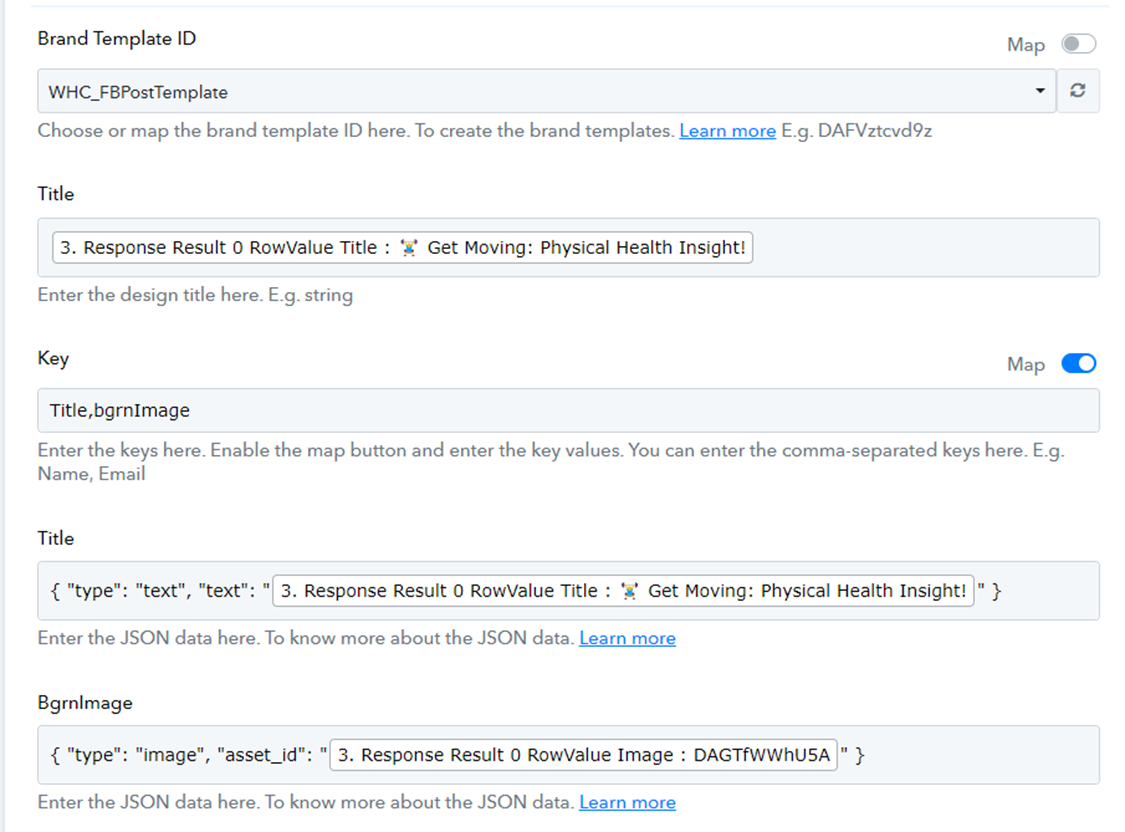This screenshot has height=832, width=1125.
Task: Click the Title JSON field's opening '{ "type": "text"' text
Action: (x=120, y=591)
